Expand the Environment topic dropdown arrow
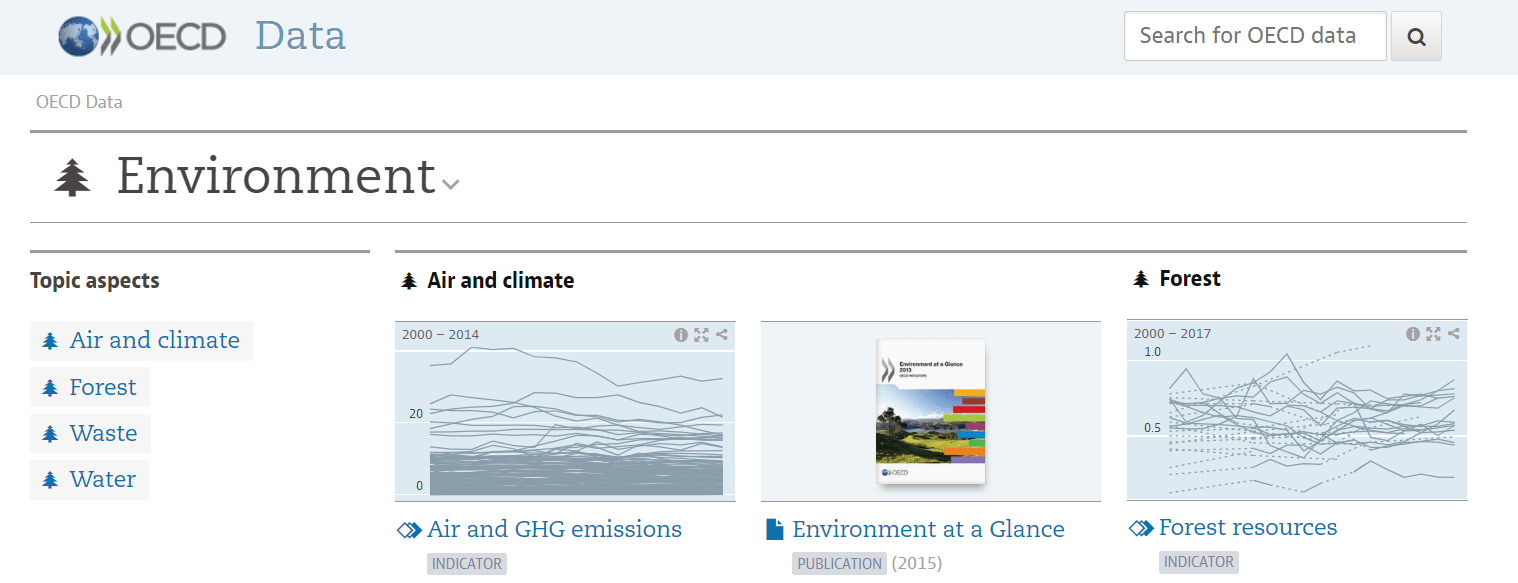This screenshot has height=583, width=1518. [451, 184]
